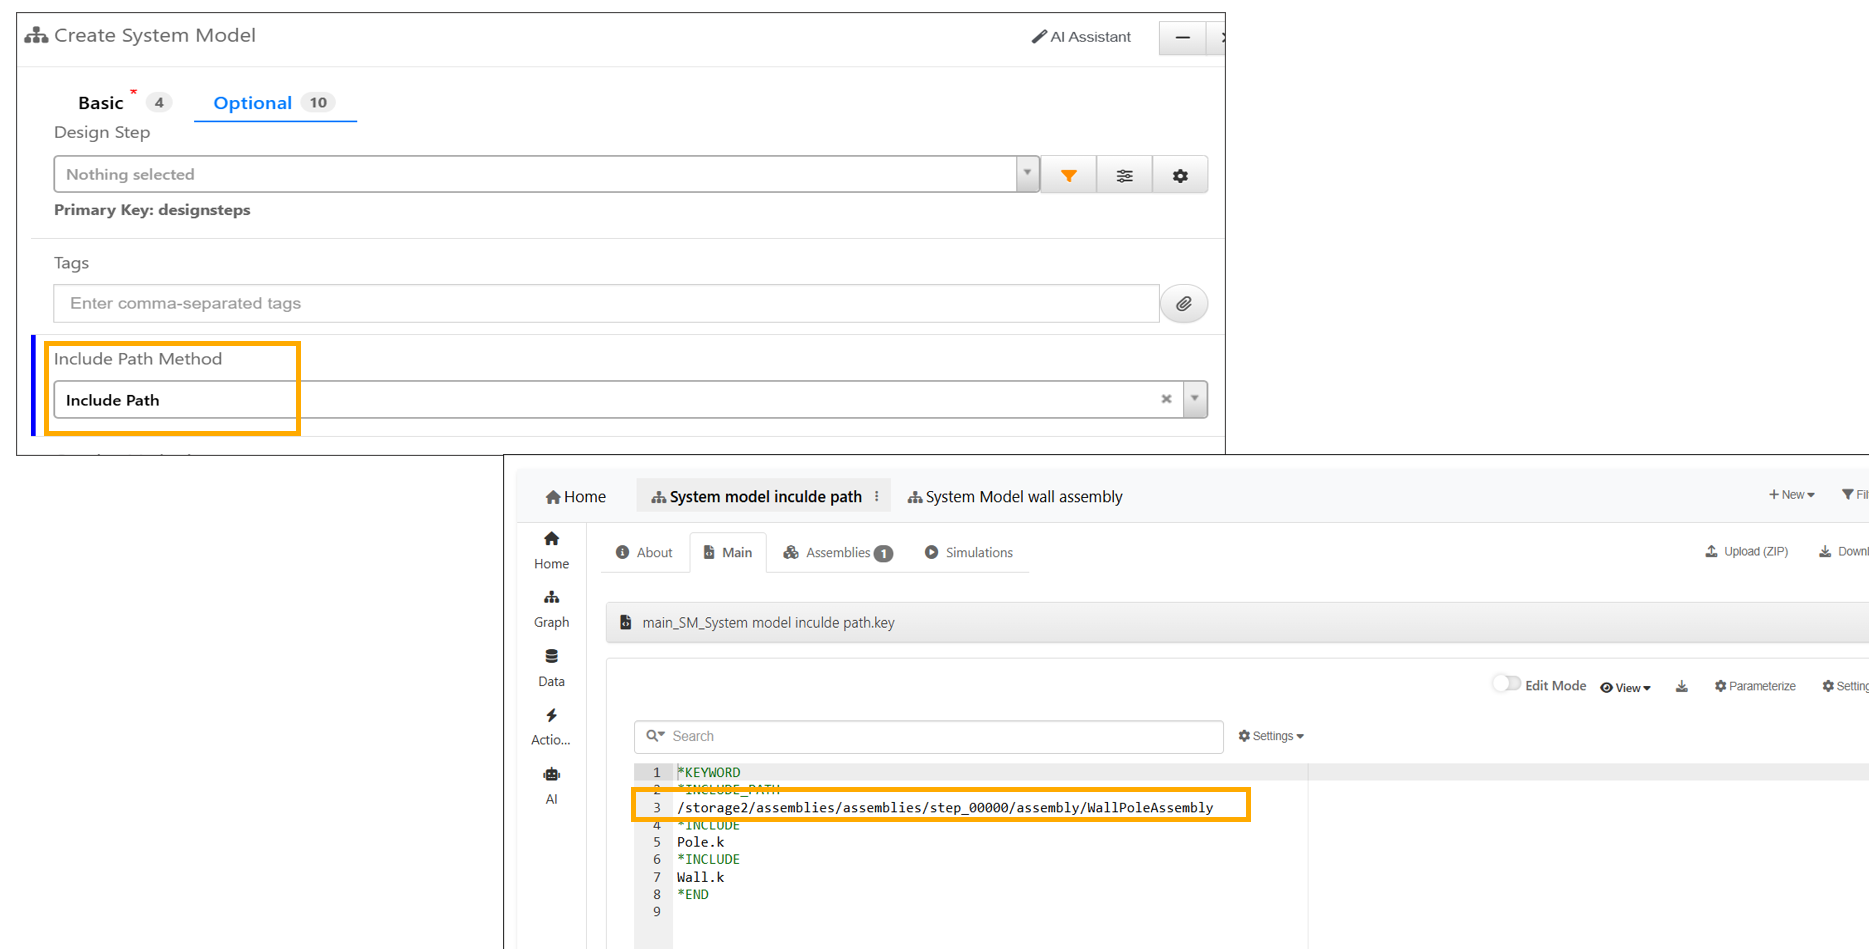Clear the Include Path selection with X

coord(1166,399)
